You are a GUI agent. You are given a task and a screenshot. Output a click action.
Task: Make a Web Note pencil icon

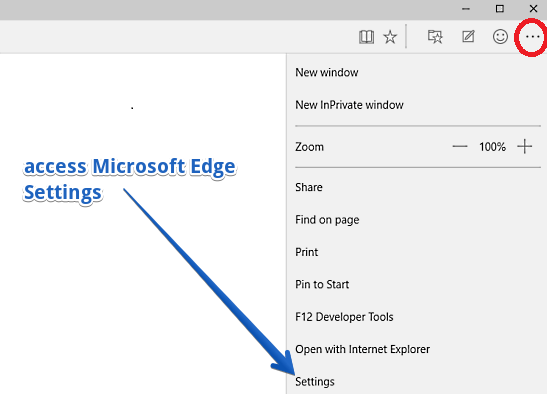point(468,36)
